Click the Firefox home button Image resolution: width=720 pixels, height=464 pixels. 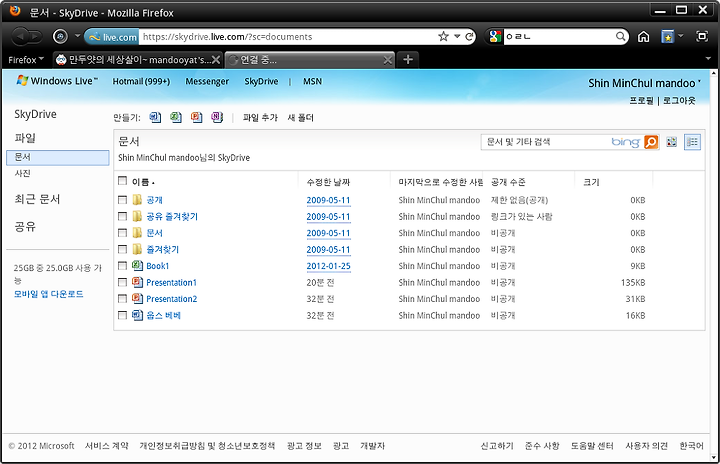pyautogui.click(x=644, y=37)
